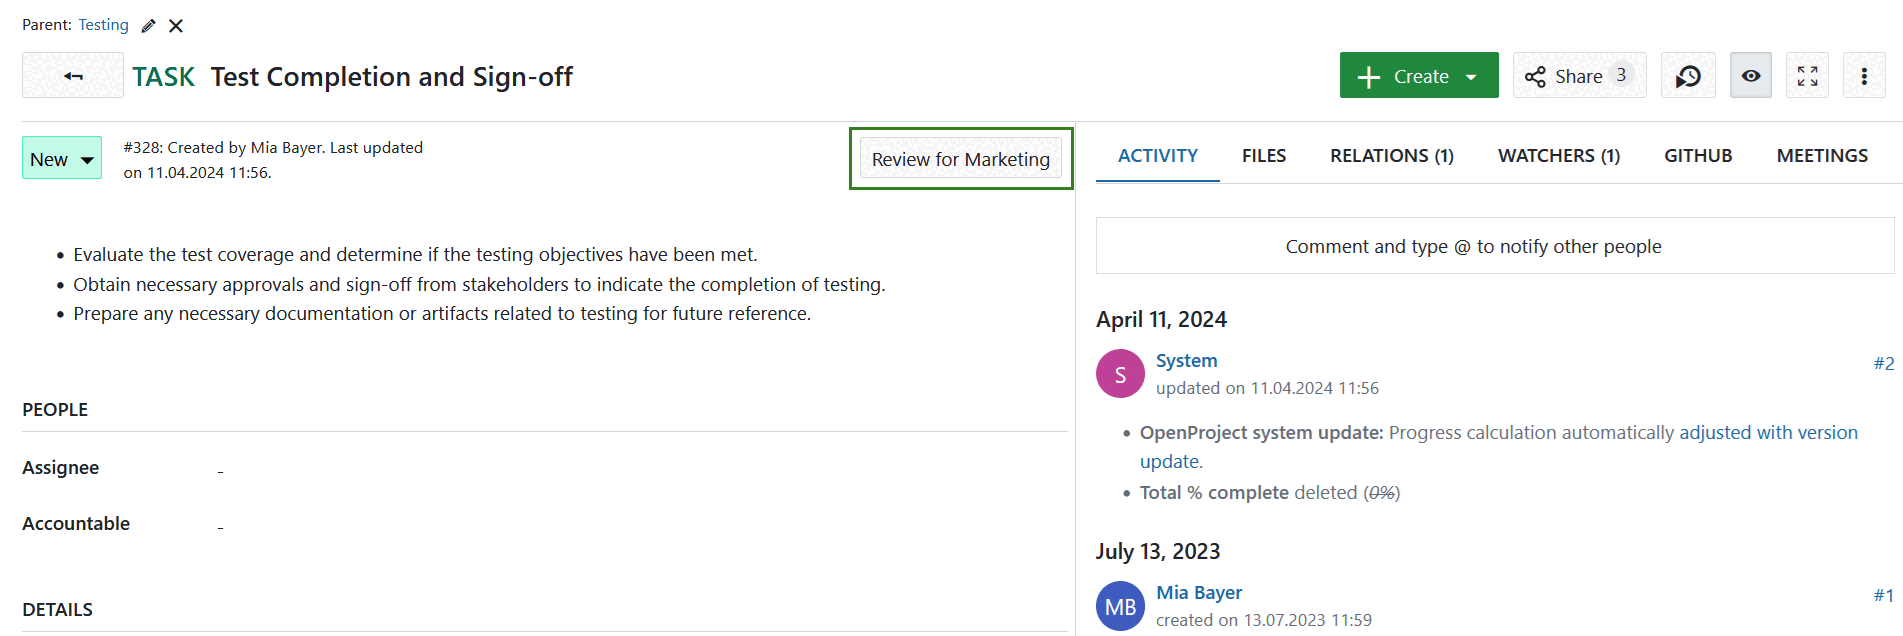The image size is (1903, 636).
Task: Open the three-dot more menu
Action: coord(1864,76)
